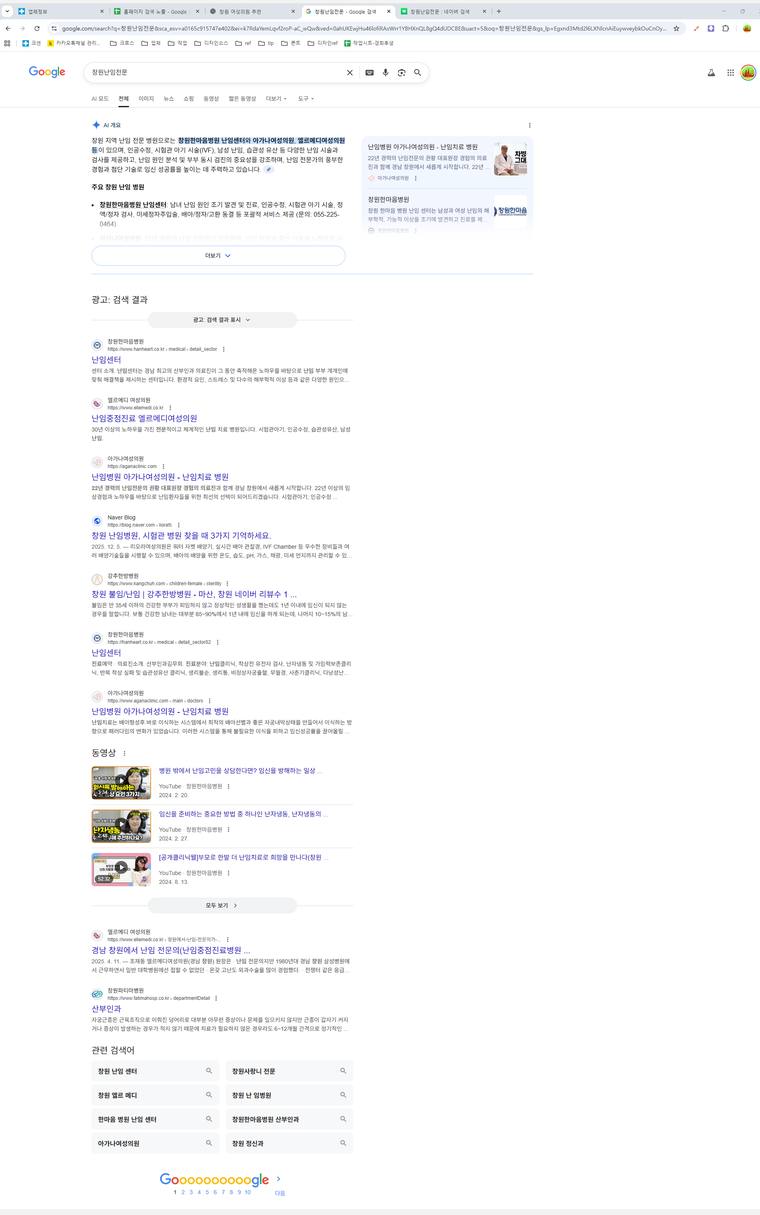Clear the search box with the X icon
Screen dimensions: 760x1215
tap(350, 72)
